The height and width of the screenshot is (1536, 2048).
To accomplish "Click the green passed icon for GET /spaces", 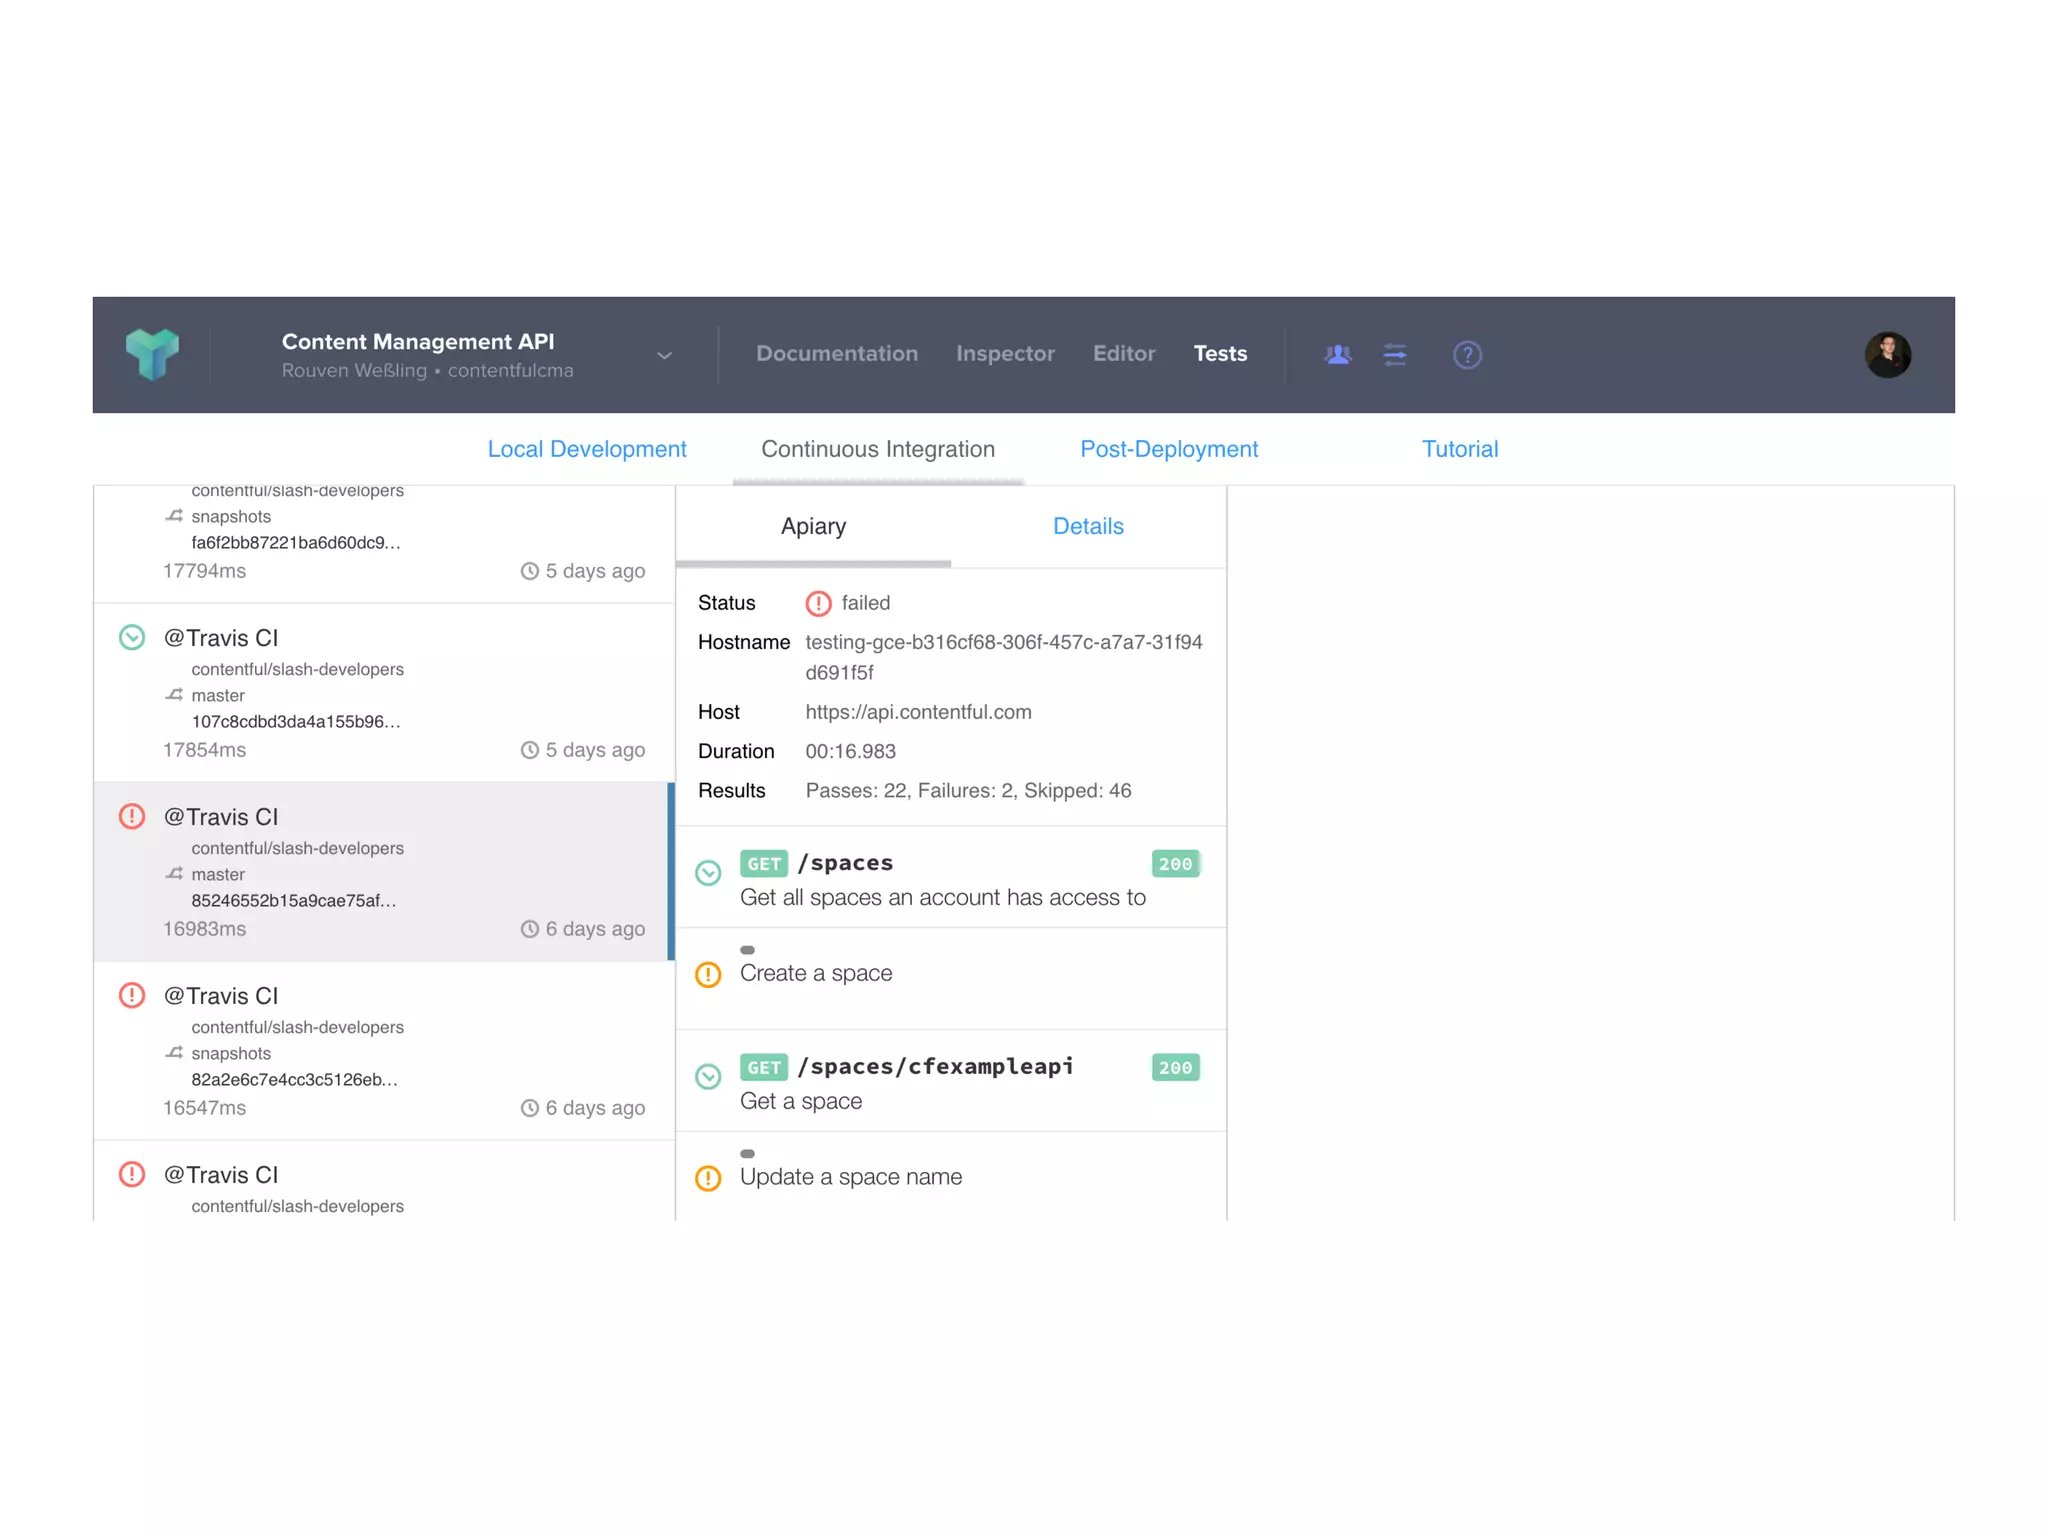I will point(708,873).
